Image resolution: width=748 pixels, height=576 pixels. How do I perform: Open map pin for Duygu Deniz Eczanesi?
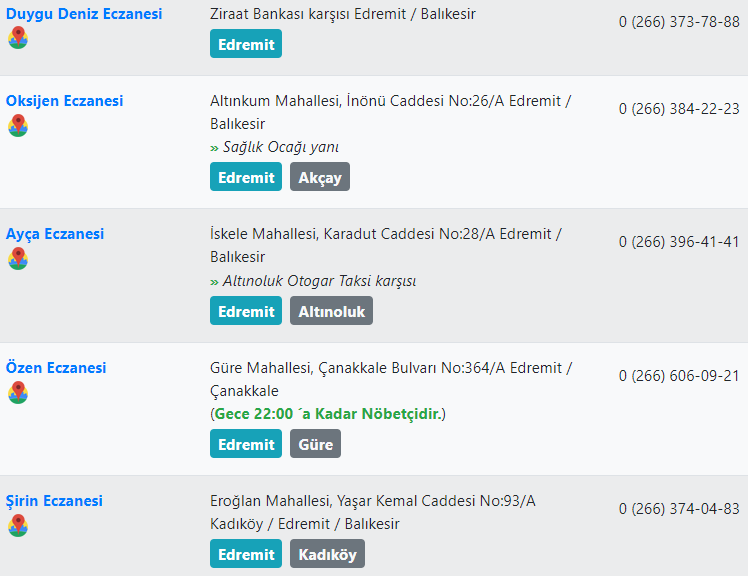(18, 38)
